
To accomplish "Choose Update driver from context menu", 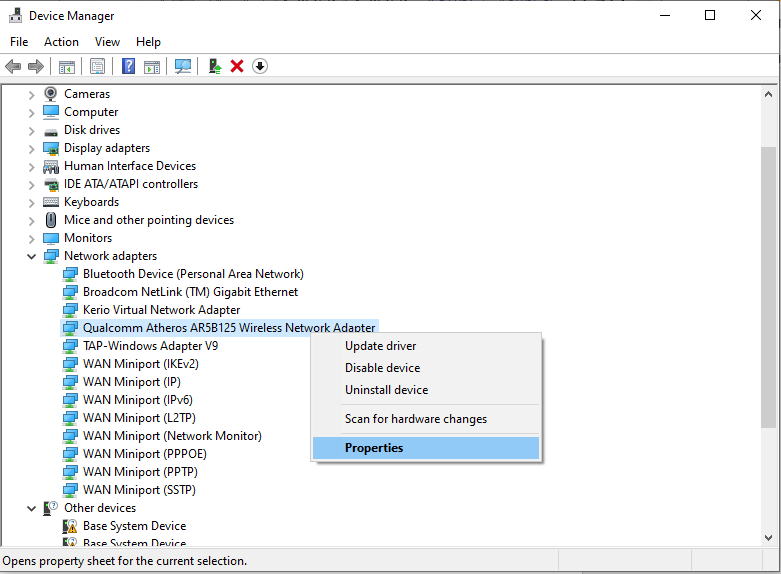I will point(426,346).
